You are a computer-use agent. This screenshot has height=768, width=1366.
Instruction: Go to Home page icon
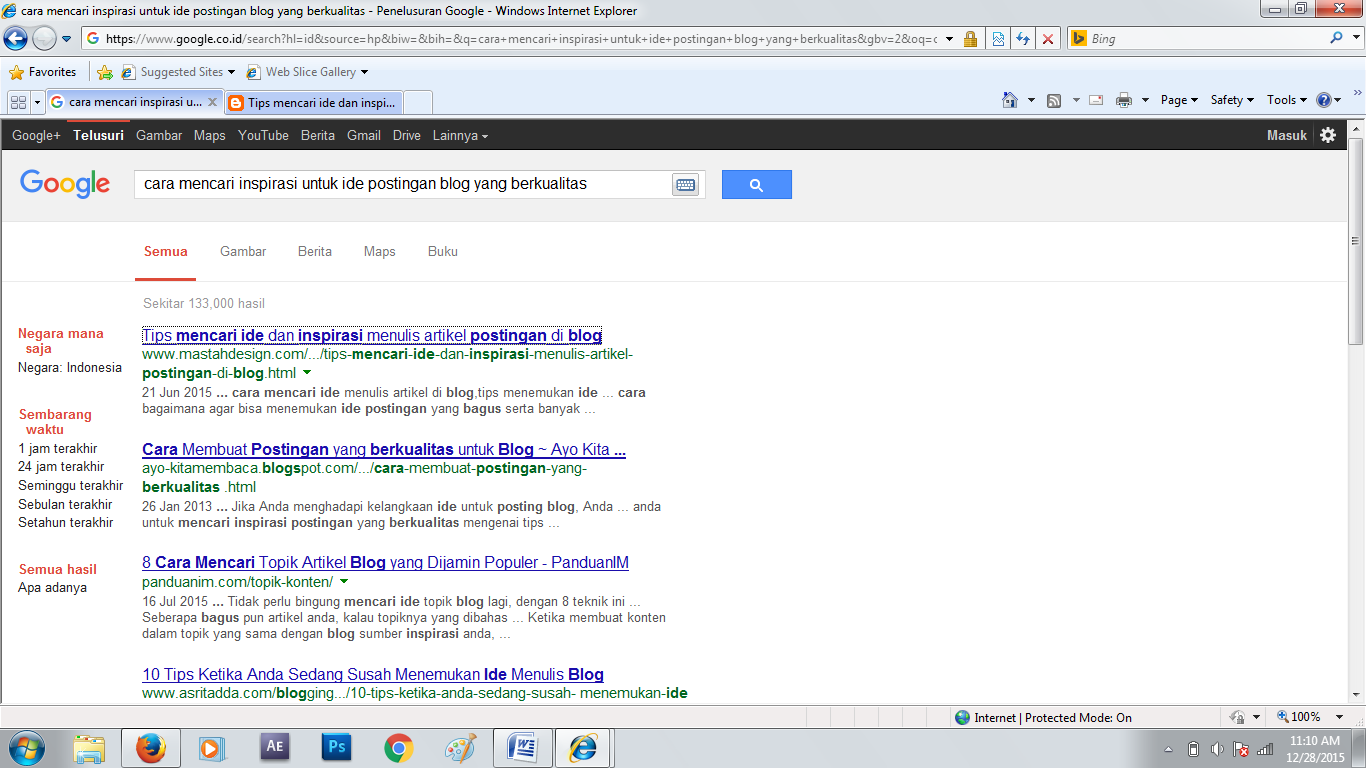(x=1011, y=100)
